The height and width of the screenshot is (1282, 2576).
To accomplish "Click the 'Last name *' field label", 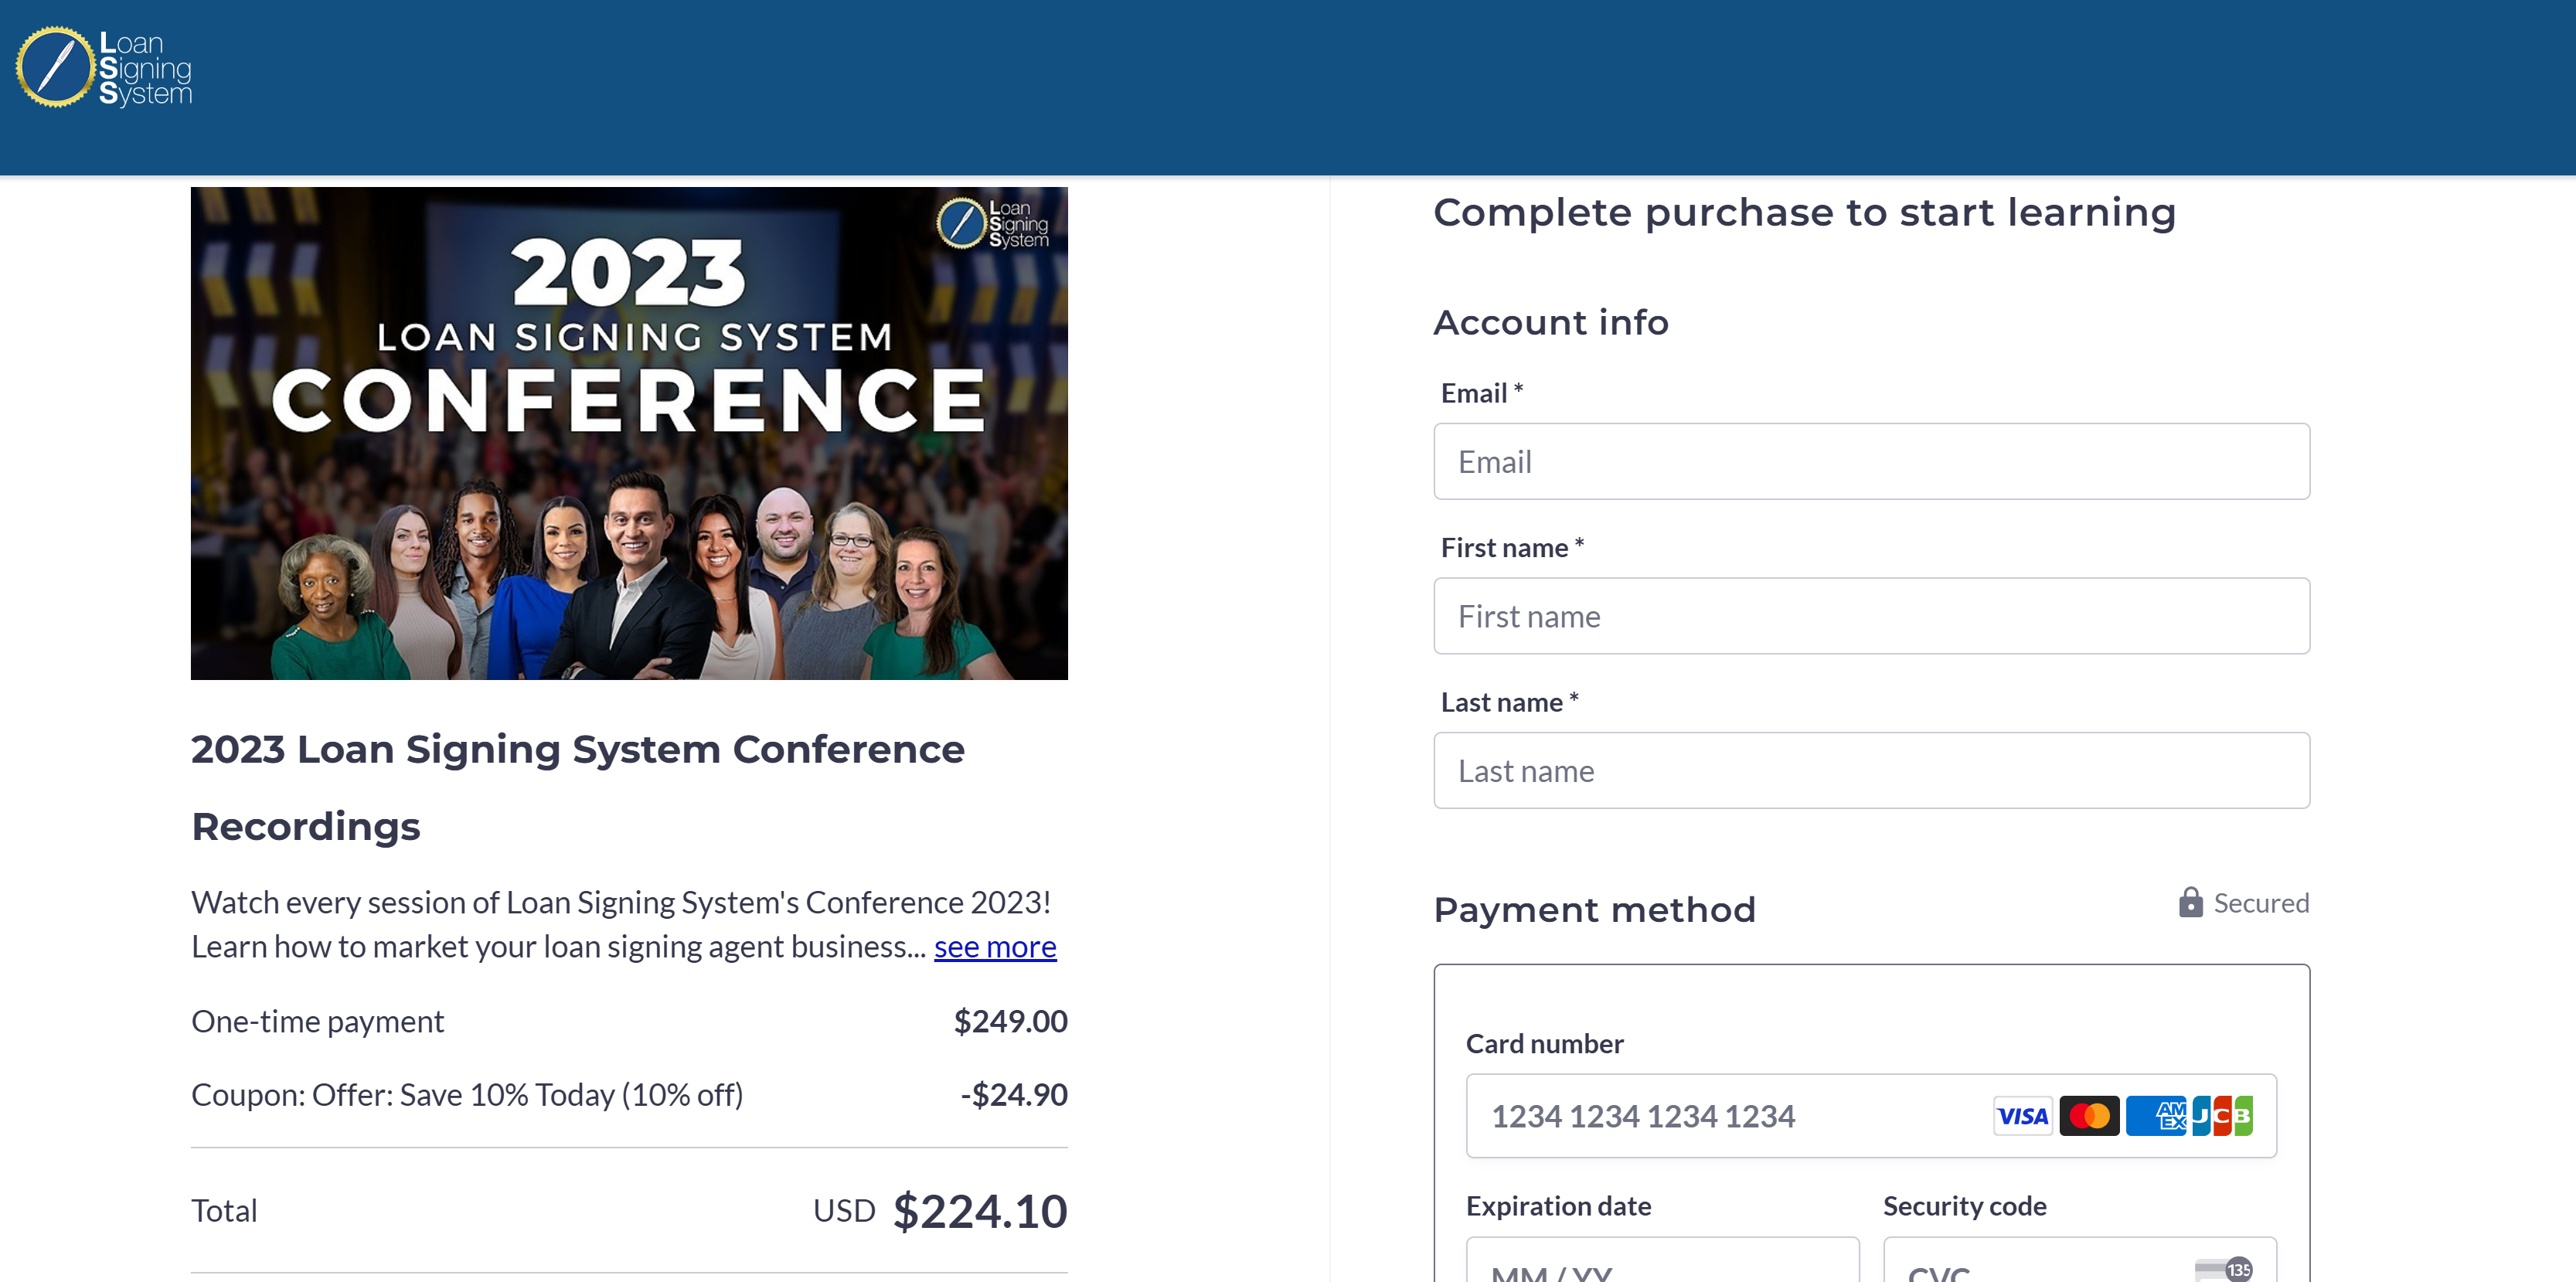I will (1509, 702).
